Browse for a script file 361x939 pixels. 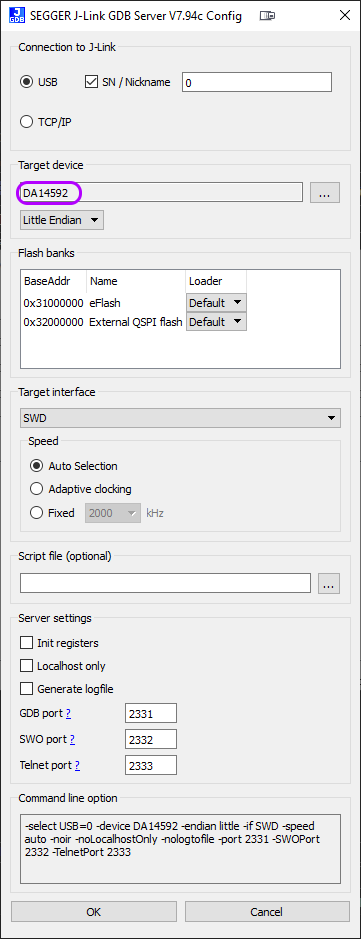coord(329,583)
